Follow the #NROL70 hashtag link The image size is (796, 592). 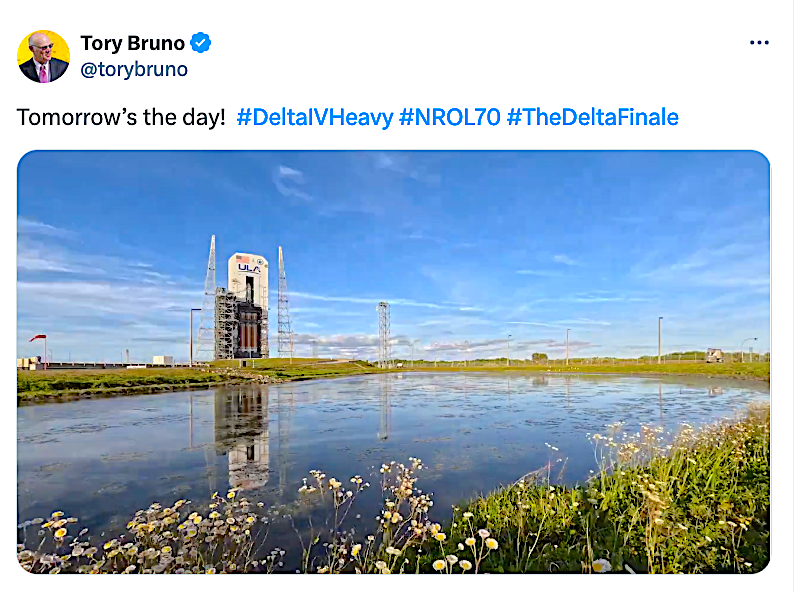[x=449, y=117]
